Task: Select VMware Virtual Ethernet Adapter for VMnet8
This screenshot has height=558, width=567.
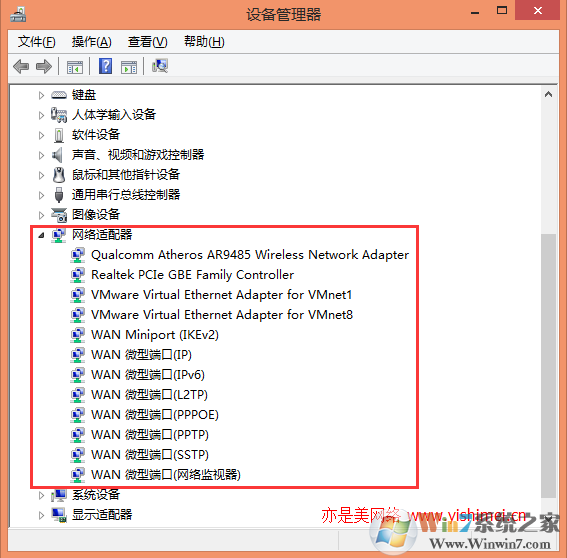Action: [x=222, y=315]
